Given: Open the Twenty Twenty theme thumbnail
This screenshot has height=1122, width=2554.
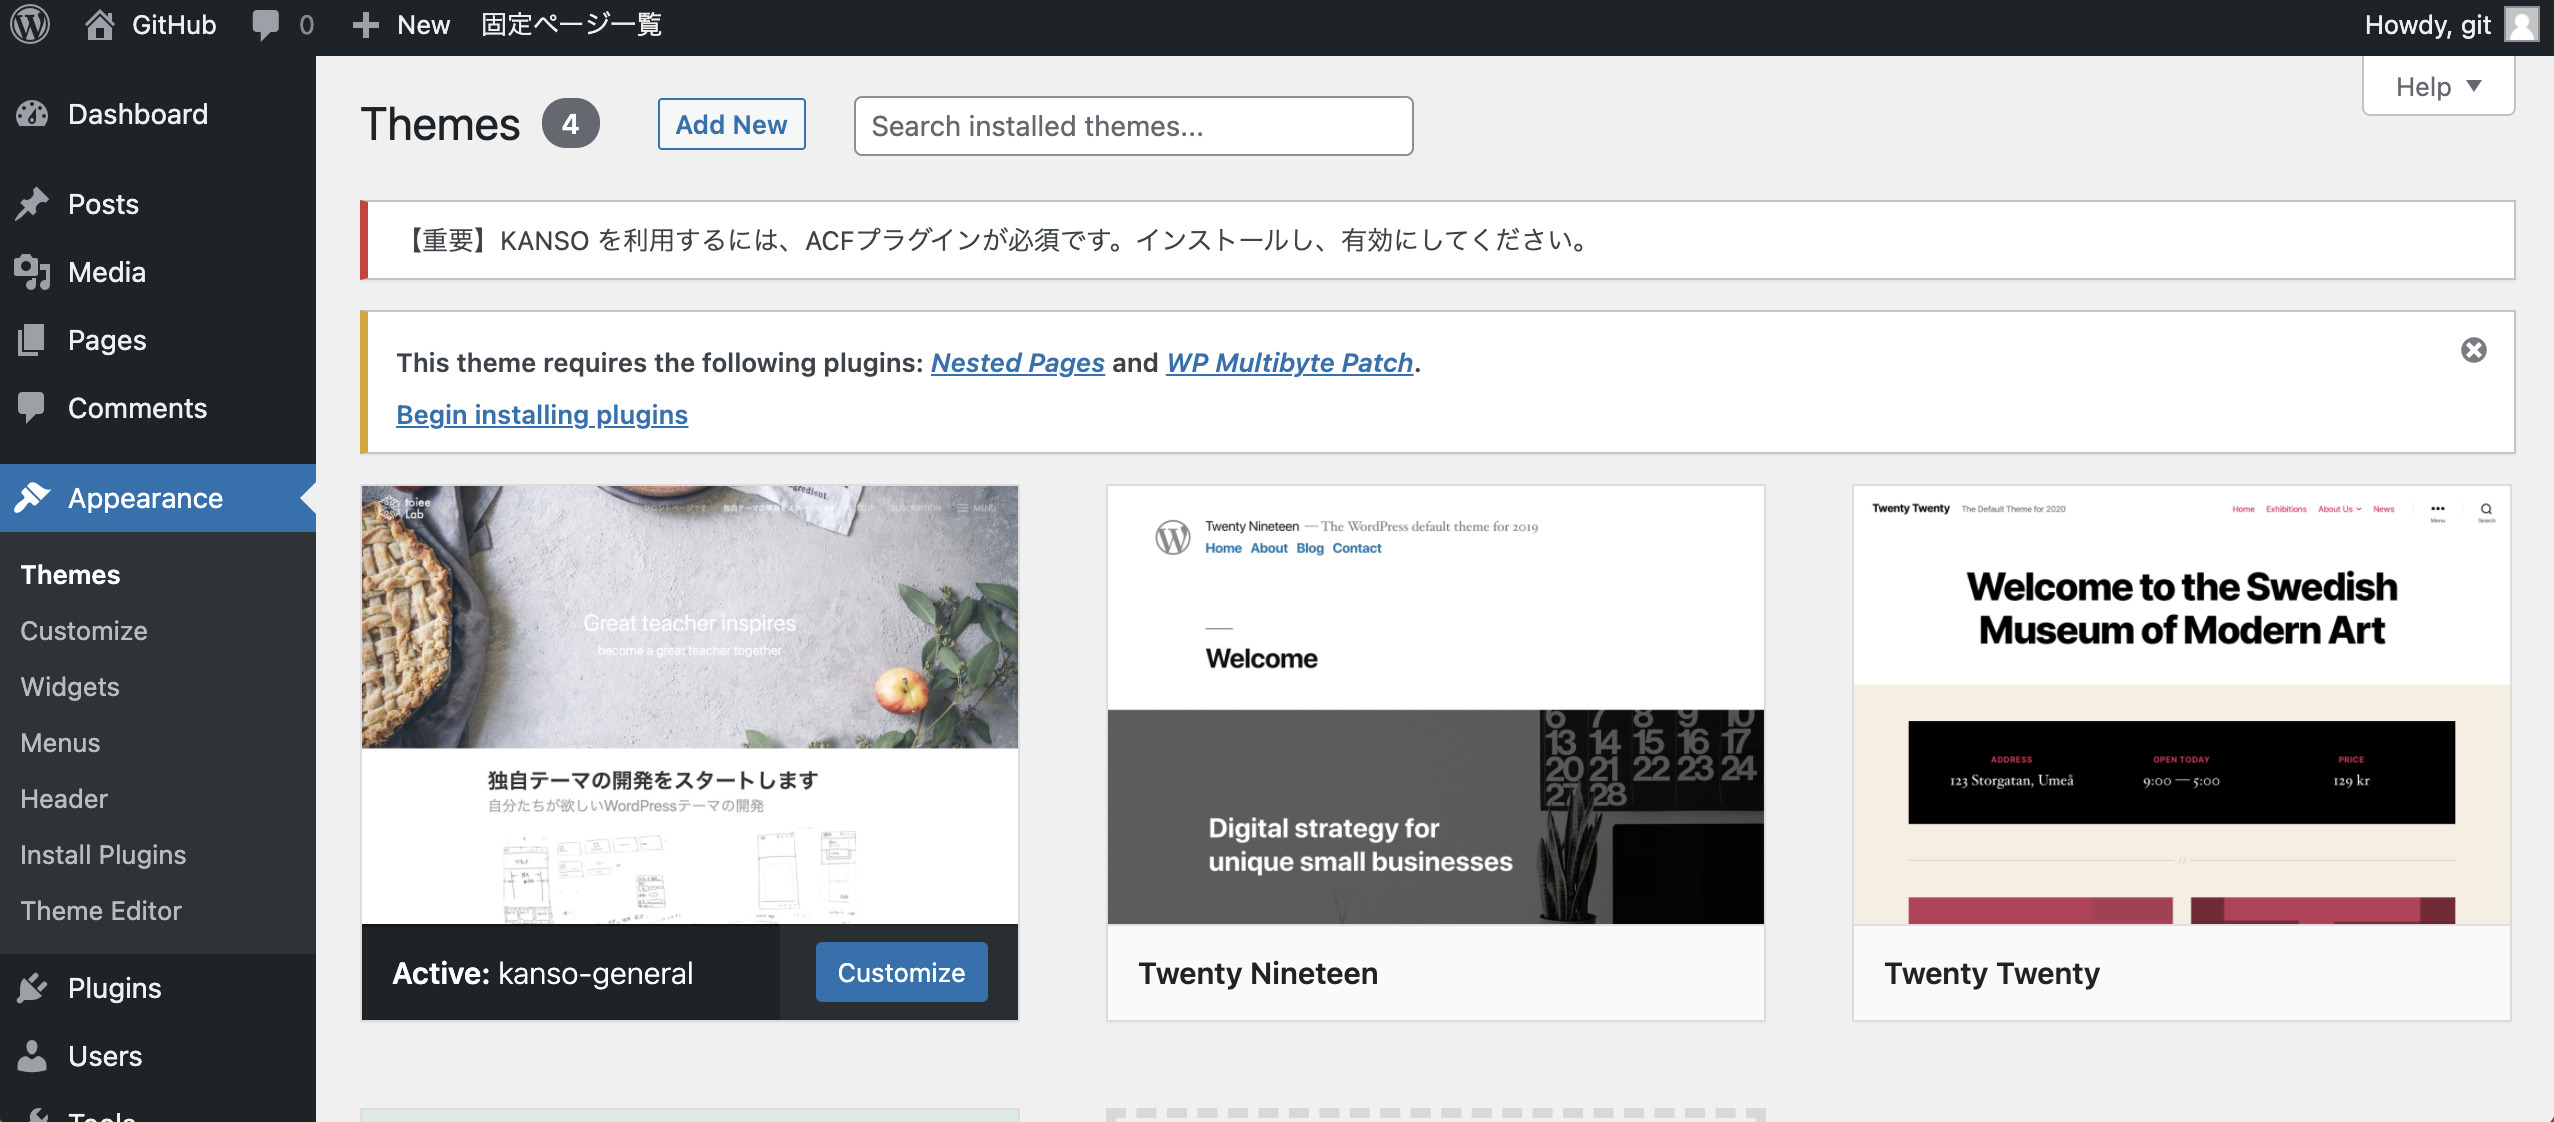Looking at the screenshot, I should (2181, 705).
